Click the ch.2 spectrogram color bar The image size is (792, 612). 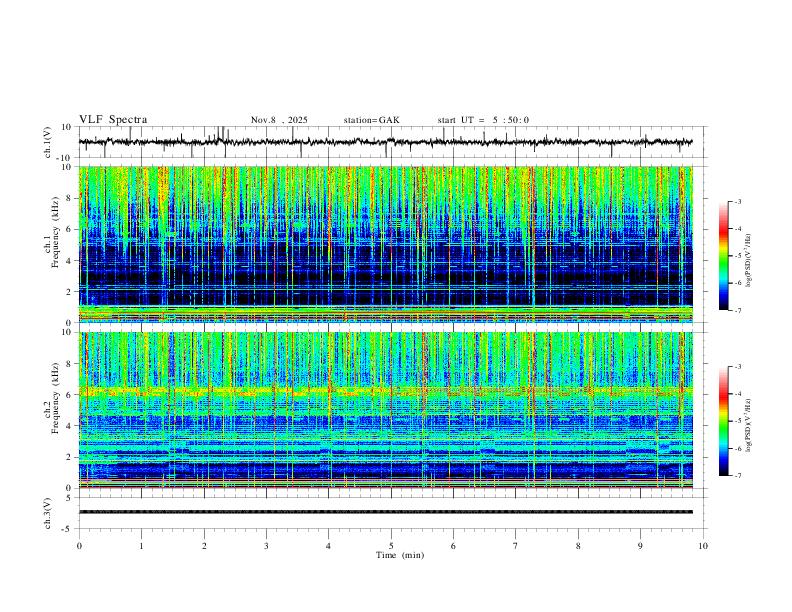point(724,421)
